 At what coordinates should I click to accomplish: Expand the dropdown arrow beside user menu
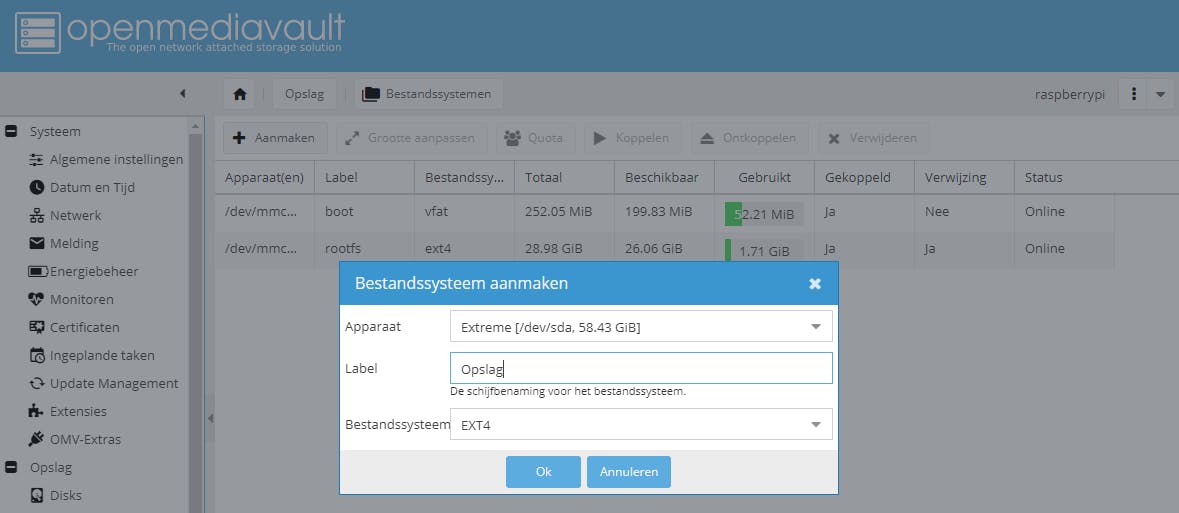(x=1160, y=94)
